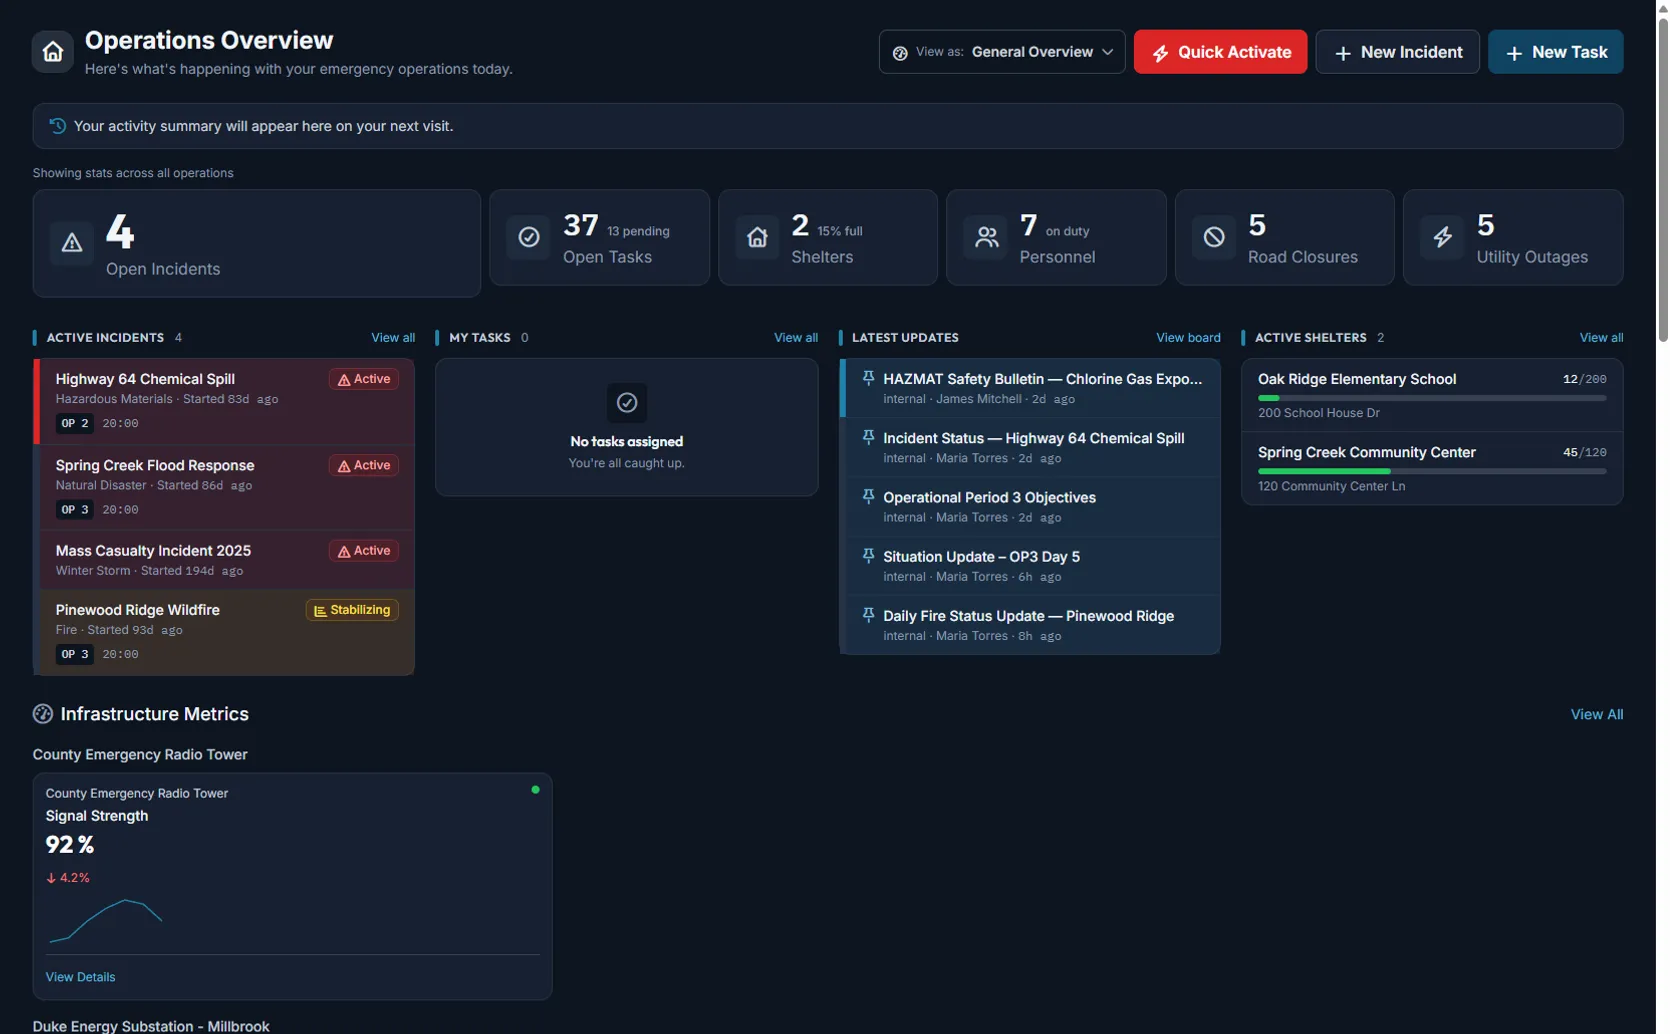Select Spring Creek Community Center shelter
Screen dimensions: 1670x1034
1432,468
